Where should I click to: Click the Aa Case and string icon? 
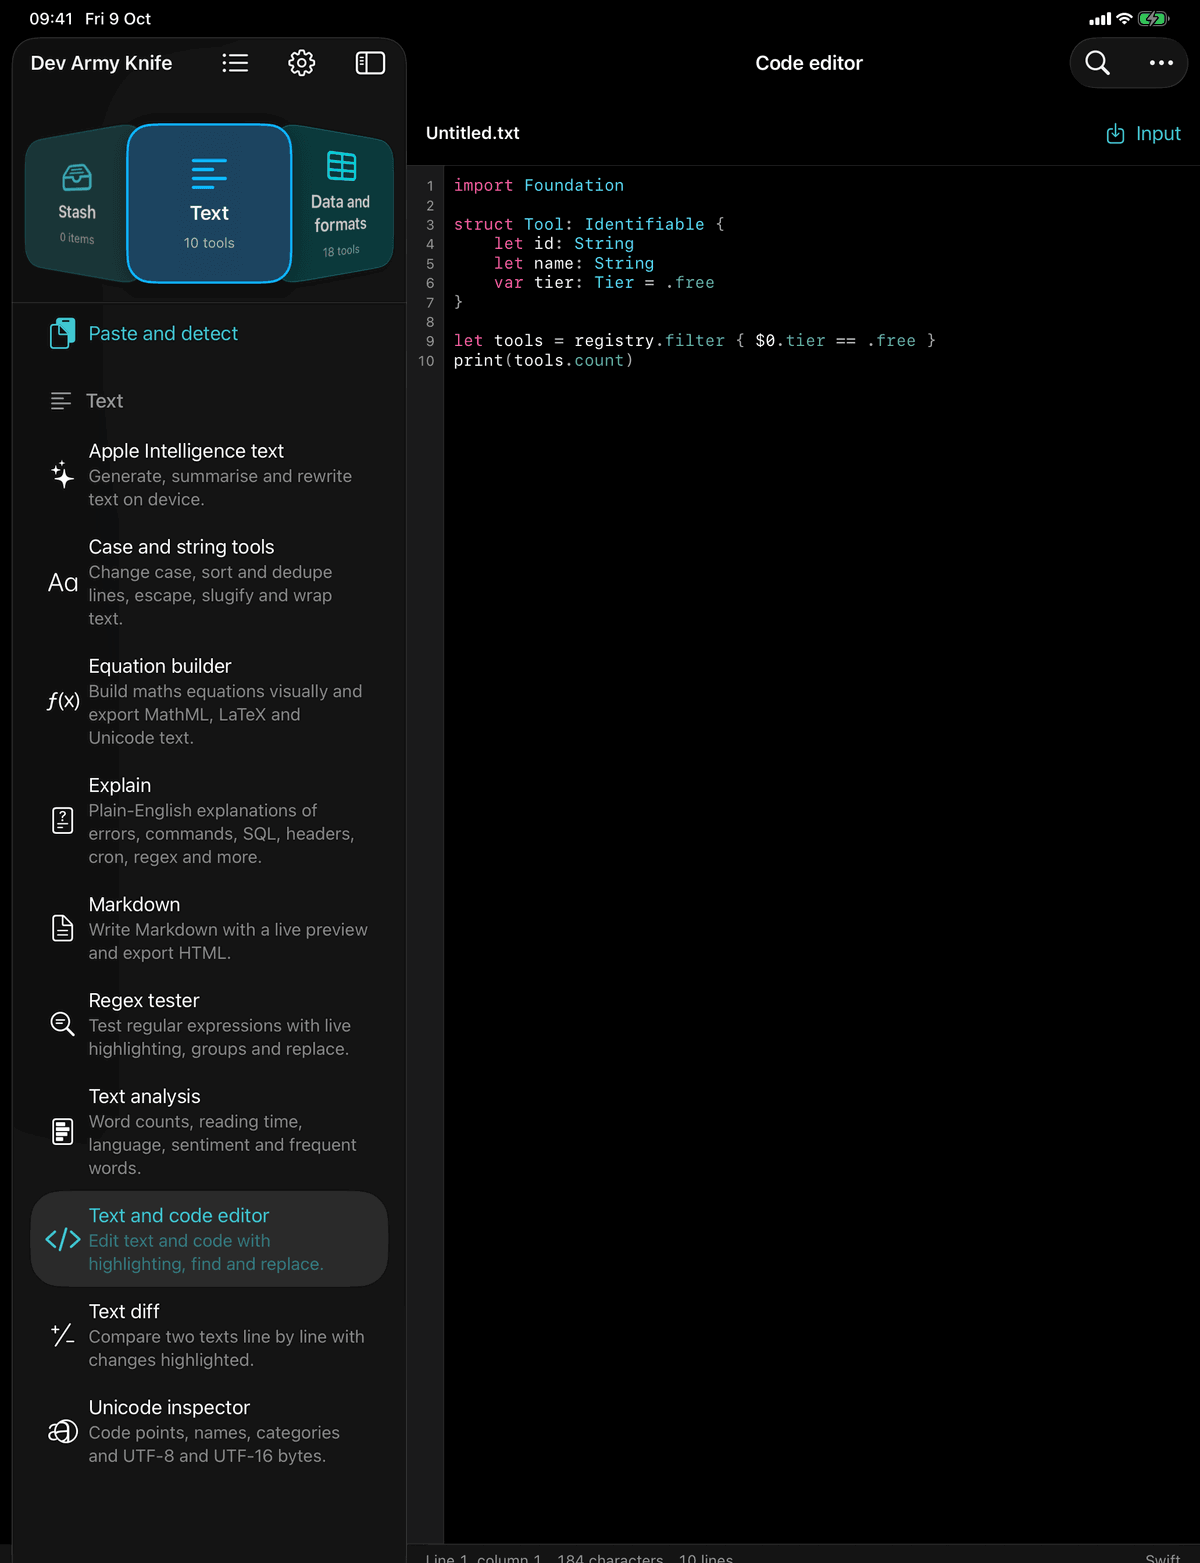coord(63,582)
